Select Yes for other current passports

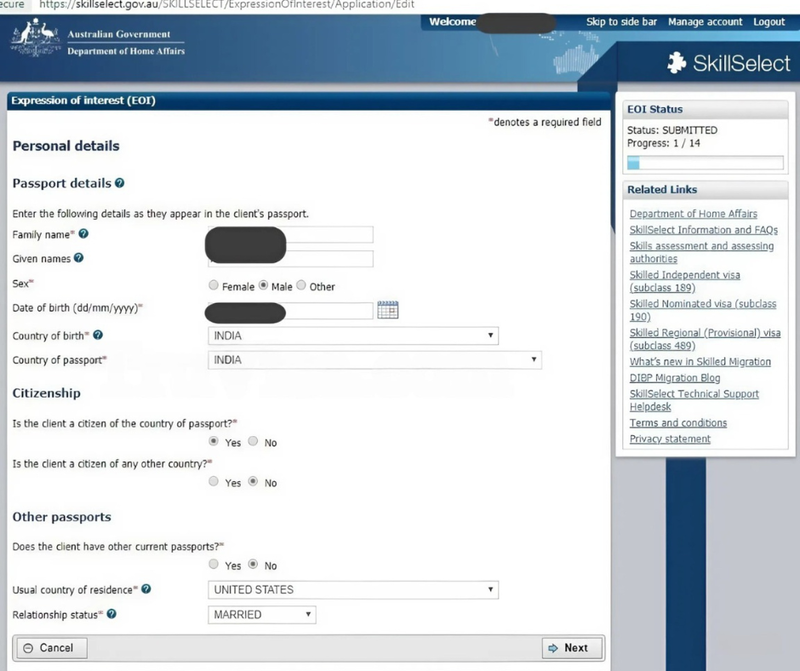coord(213,564)
